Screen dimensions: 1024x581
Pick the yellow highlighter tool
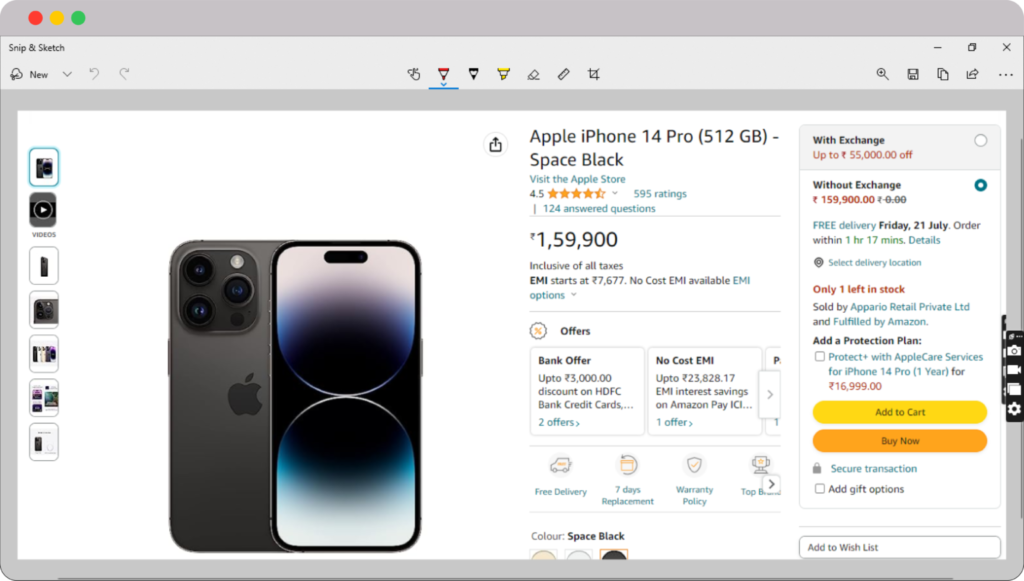point(503,74)
